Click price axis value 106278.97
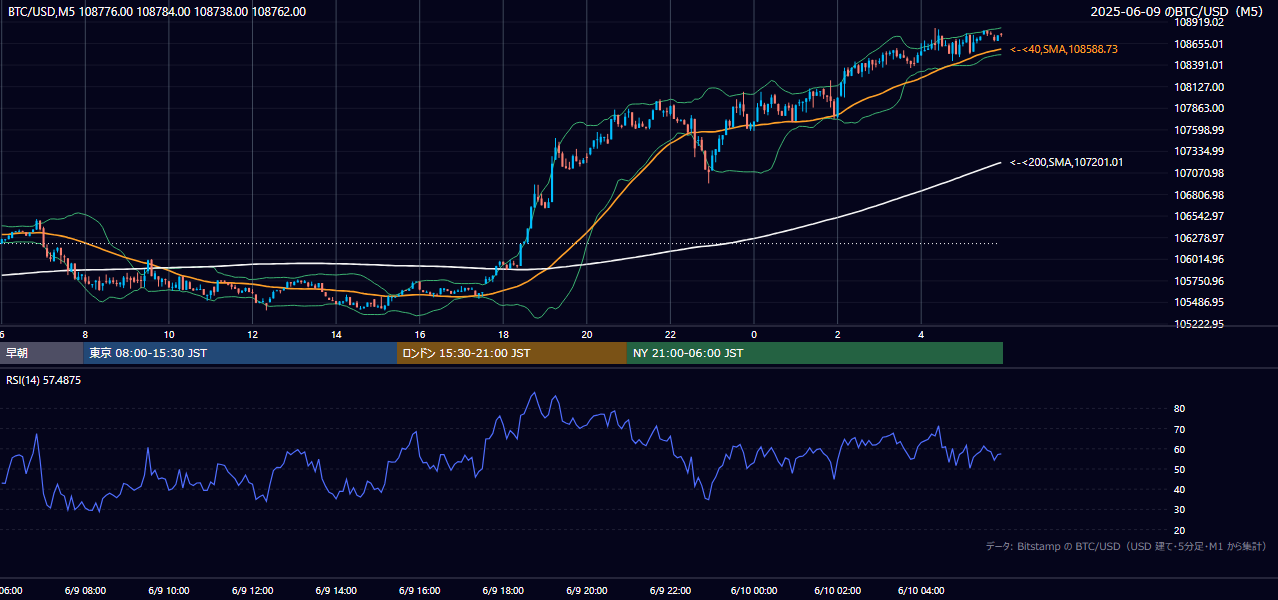Screen dimensions: 1278x600 pos(1199,238)
